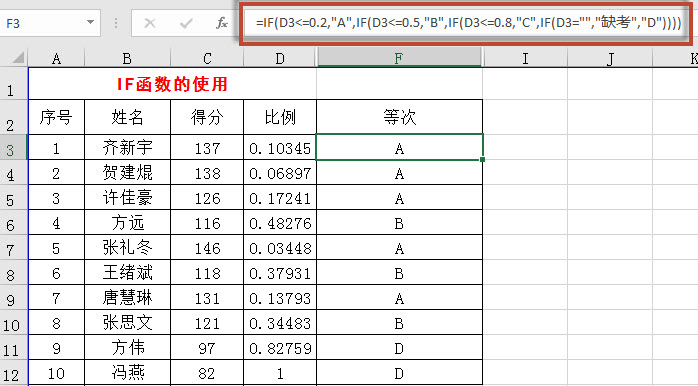Select column A header
Viewport: 698px width, 386px height.
tap(57, 58)
